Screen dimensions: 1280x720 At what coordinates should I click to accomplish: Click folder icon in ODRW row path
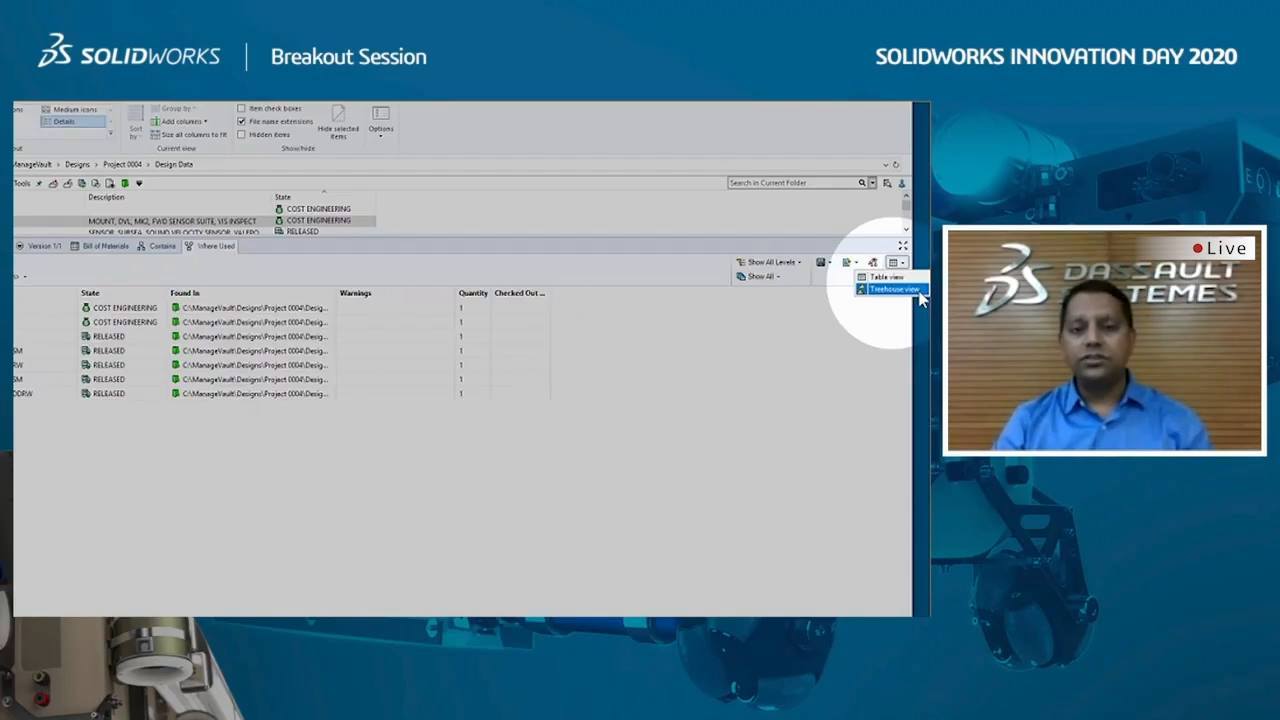tap(176, 394)
